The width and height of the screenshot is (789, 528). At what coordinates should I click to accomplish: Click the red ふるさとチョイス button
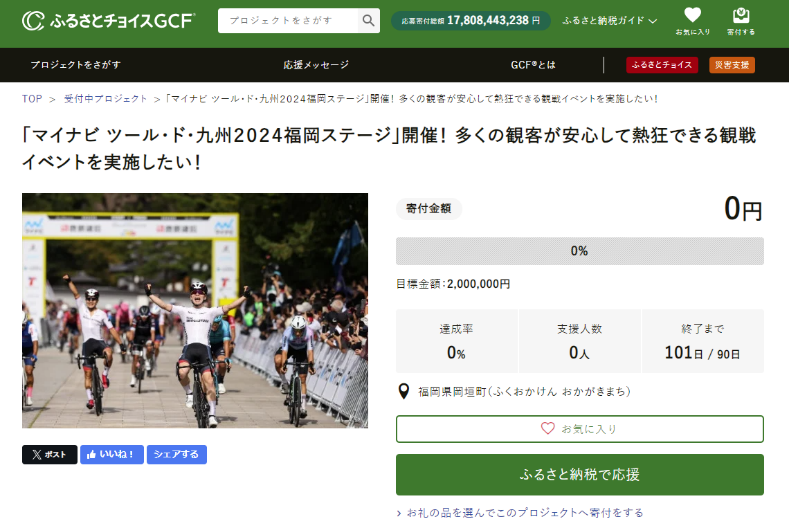point(662,65)
